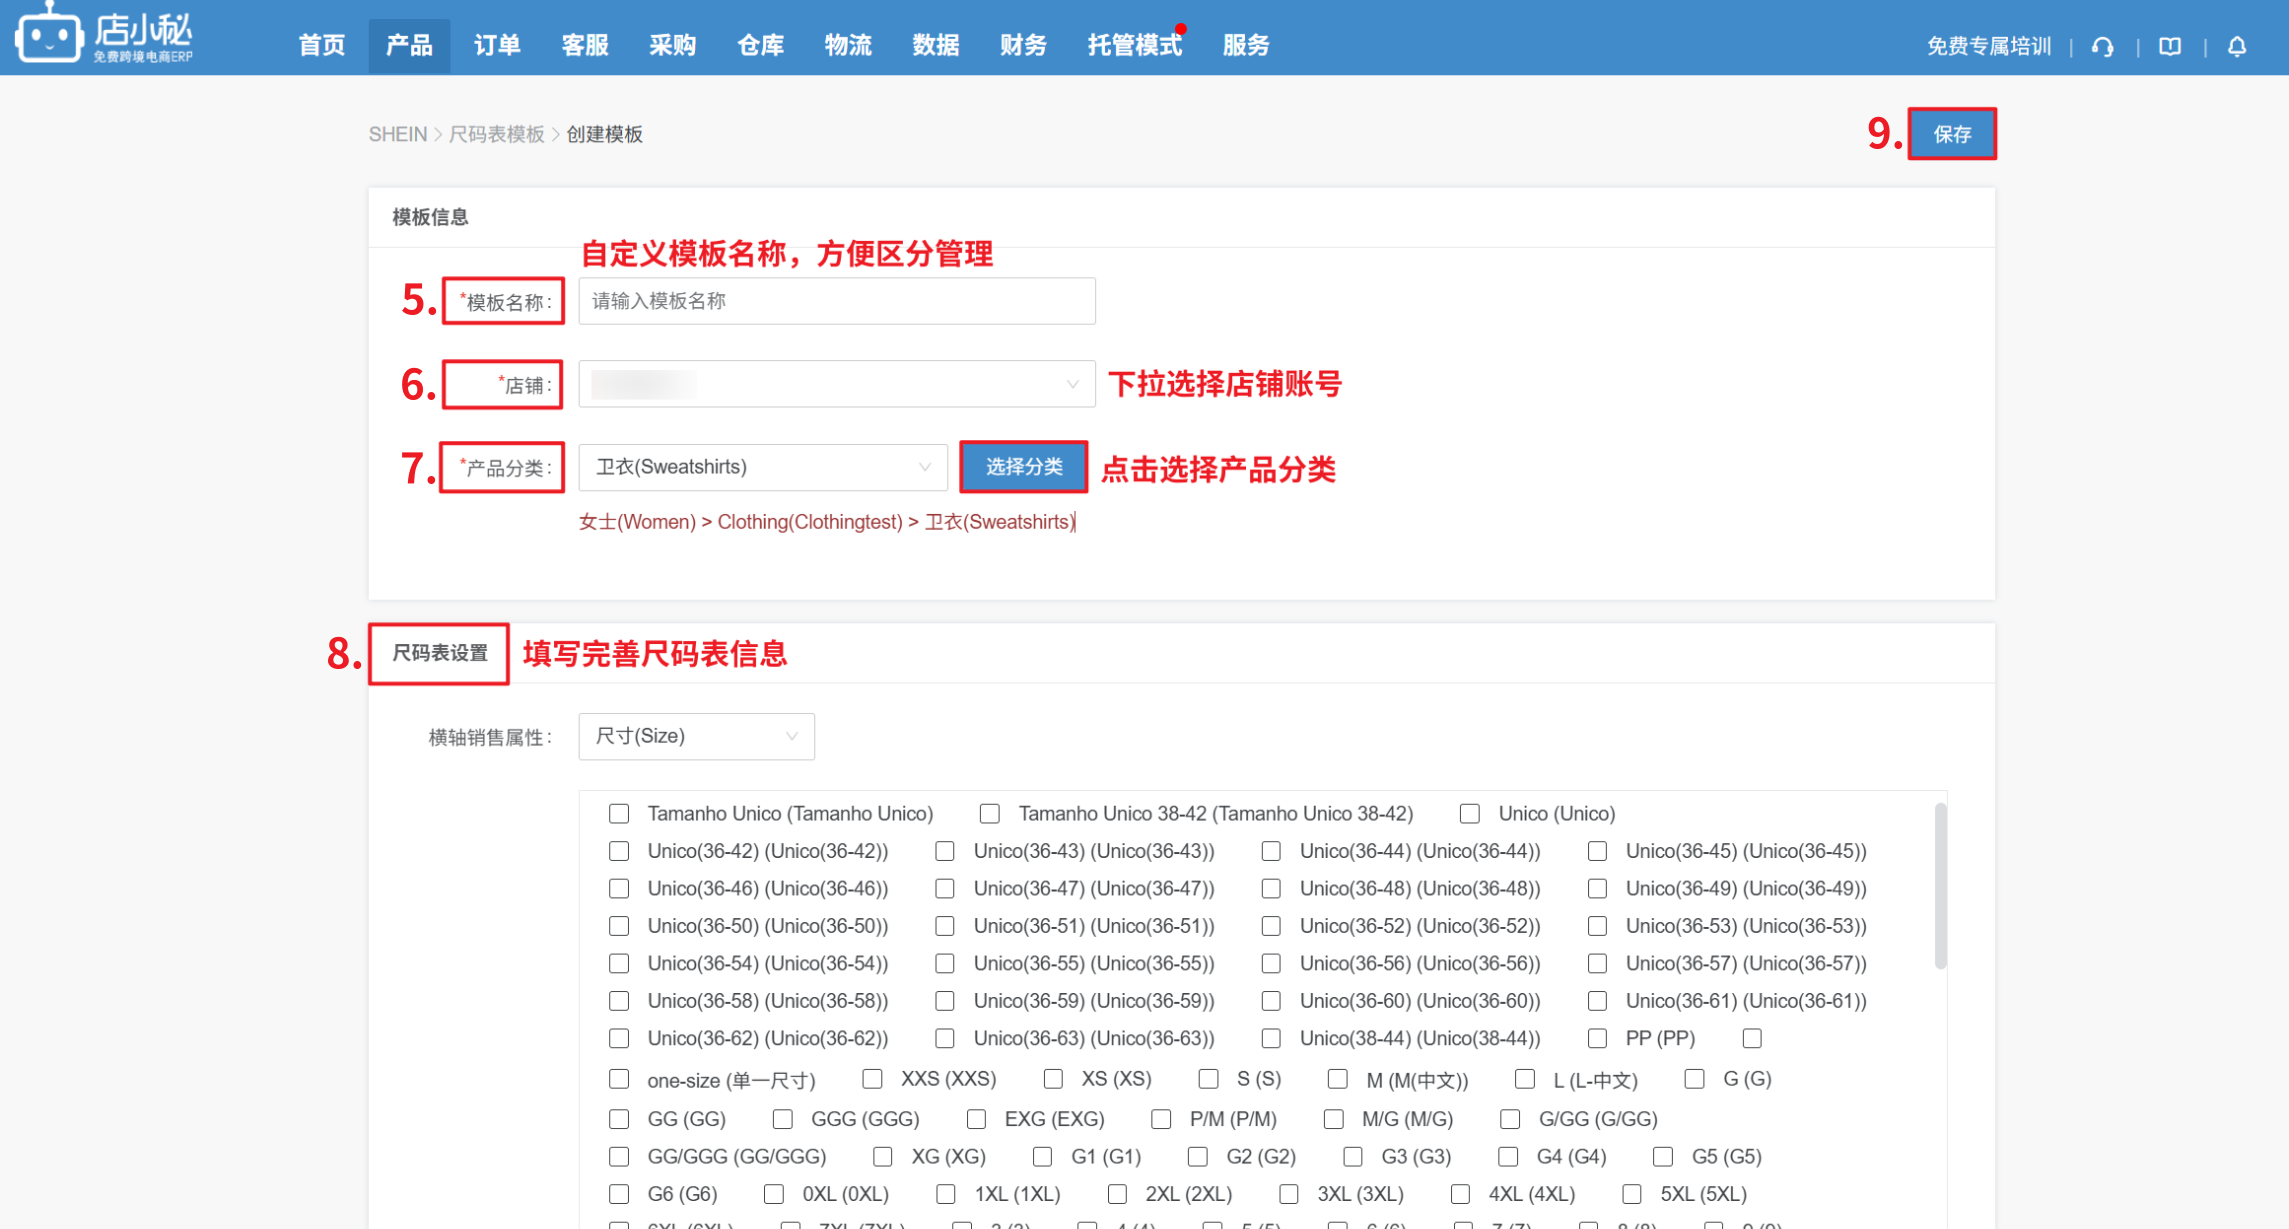The height and width of the screenshot is (1229, 2289).
Task: Click 选择分类 button
Action: pos(1023,467)
